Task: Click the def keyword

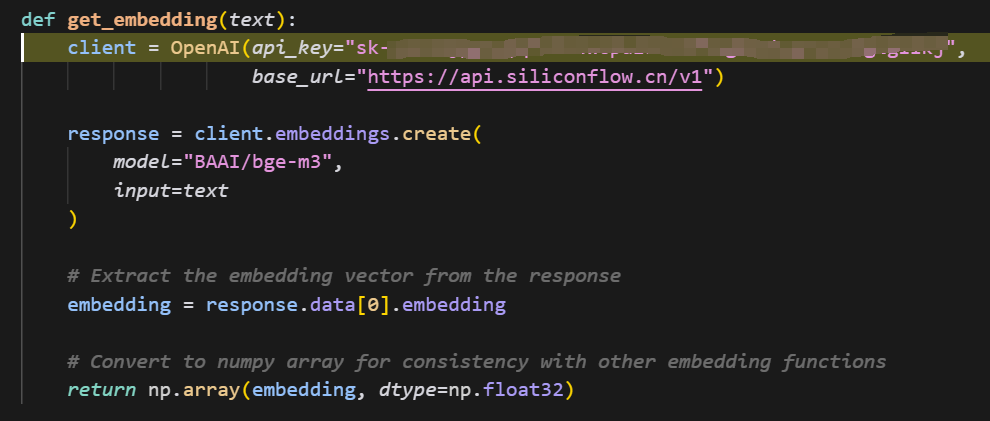Action: click(38, 20)
